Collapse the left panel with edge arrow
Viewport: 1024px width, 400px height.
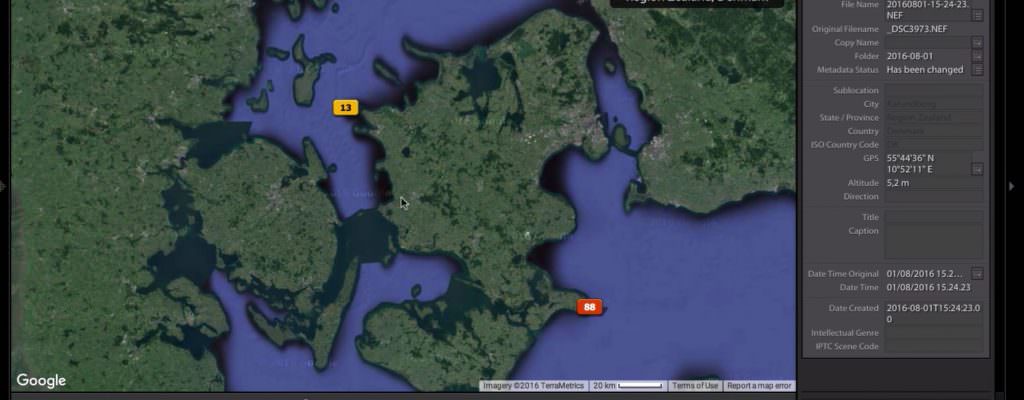(5, 186)
